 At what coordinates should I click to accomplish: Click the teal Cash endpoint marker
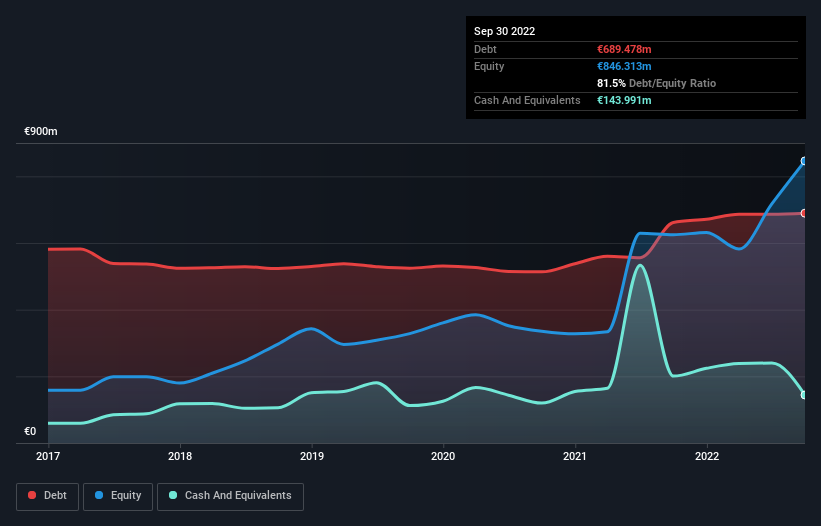804,395
